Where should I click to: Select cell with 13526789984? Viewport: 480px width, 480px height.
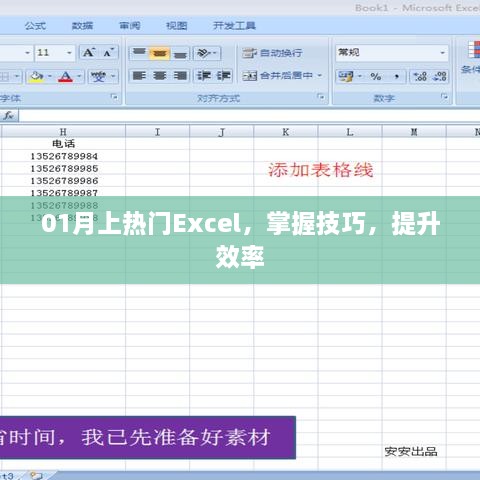pyautogui.click(x=63, y=156)
